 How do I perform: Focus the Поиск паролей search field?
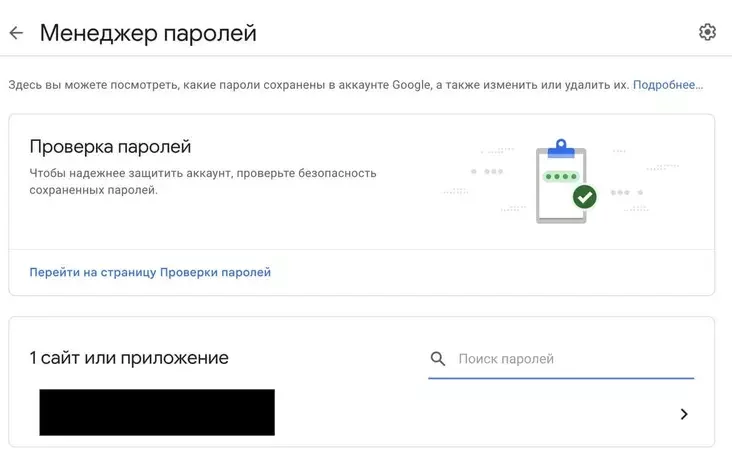pyautogui.click(x=561, y=359)
